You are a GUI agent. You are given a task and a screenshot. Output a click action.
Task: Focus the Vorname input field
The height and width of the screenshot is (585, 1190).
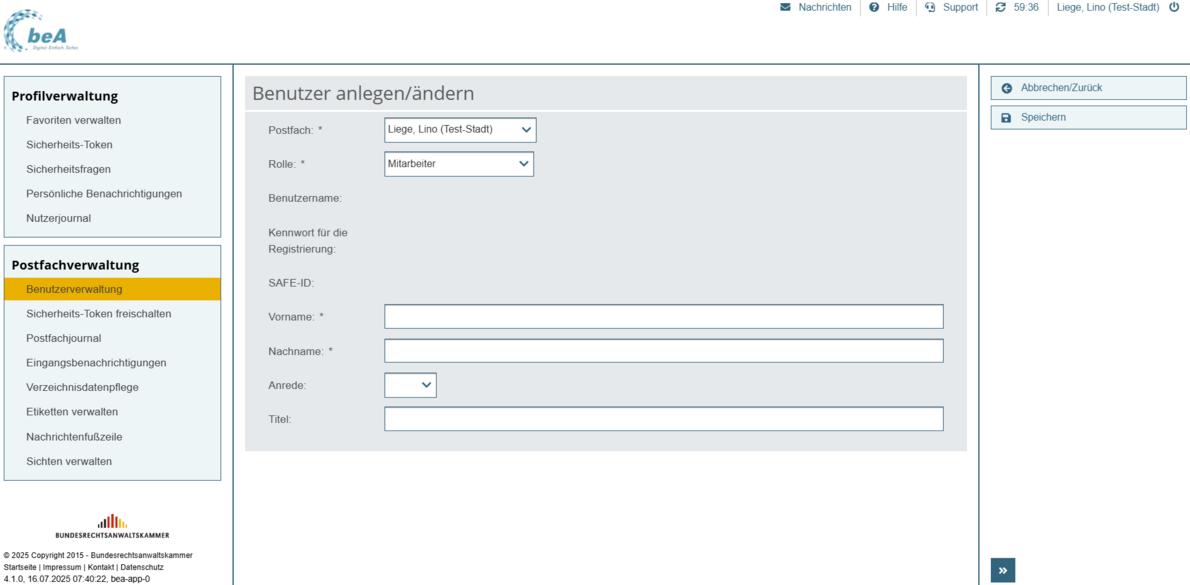663,317
